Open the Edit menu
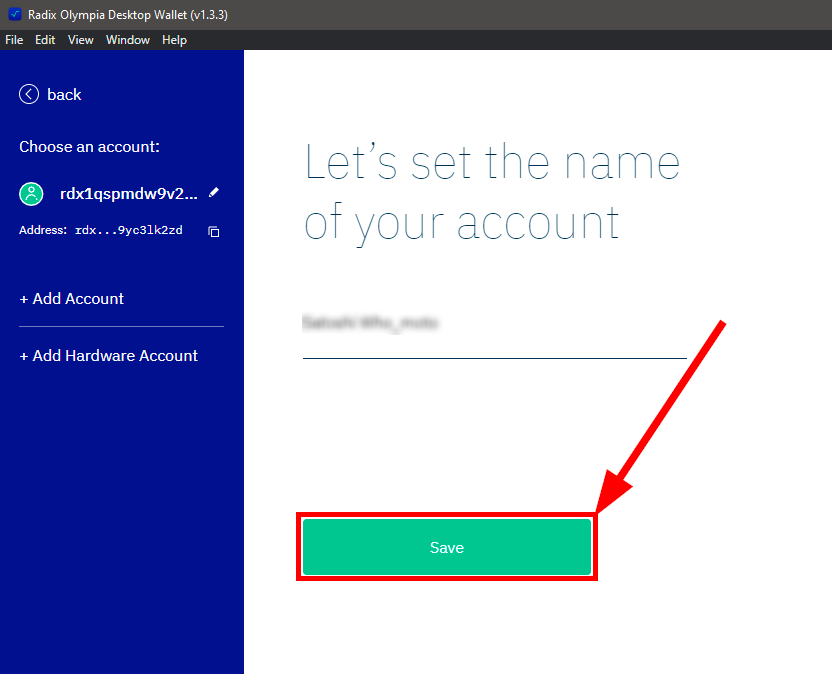The height and width of the screenshot is (674, 832). pyautogui.click(x=45, y=40)
